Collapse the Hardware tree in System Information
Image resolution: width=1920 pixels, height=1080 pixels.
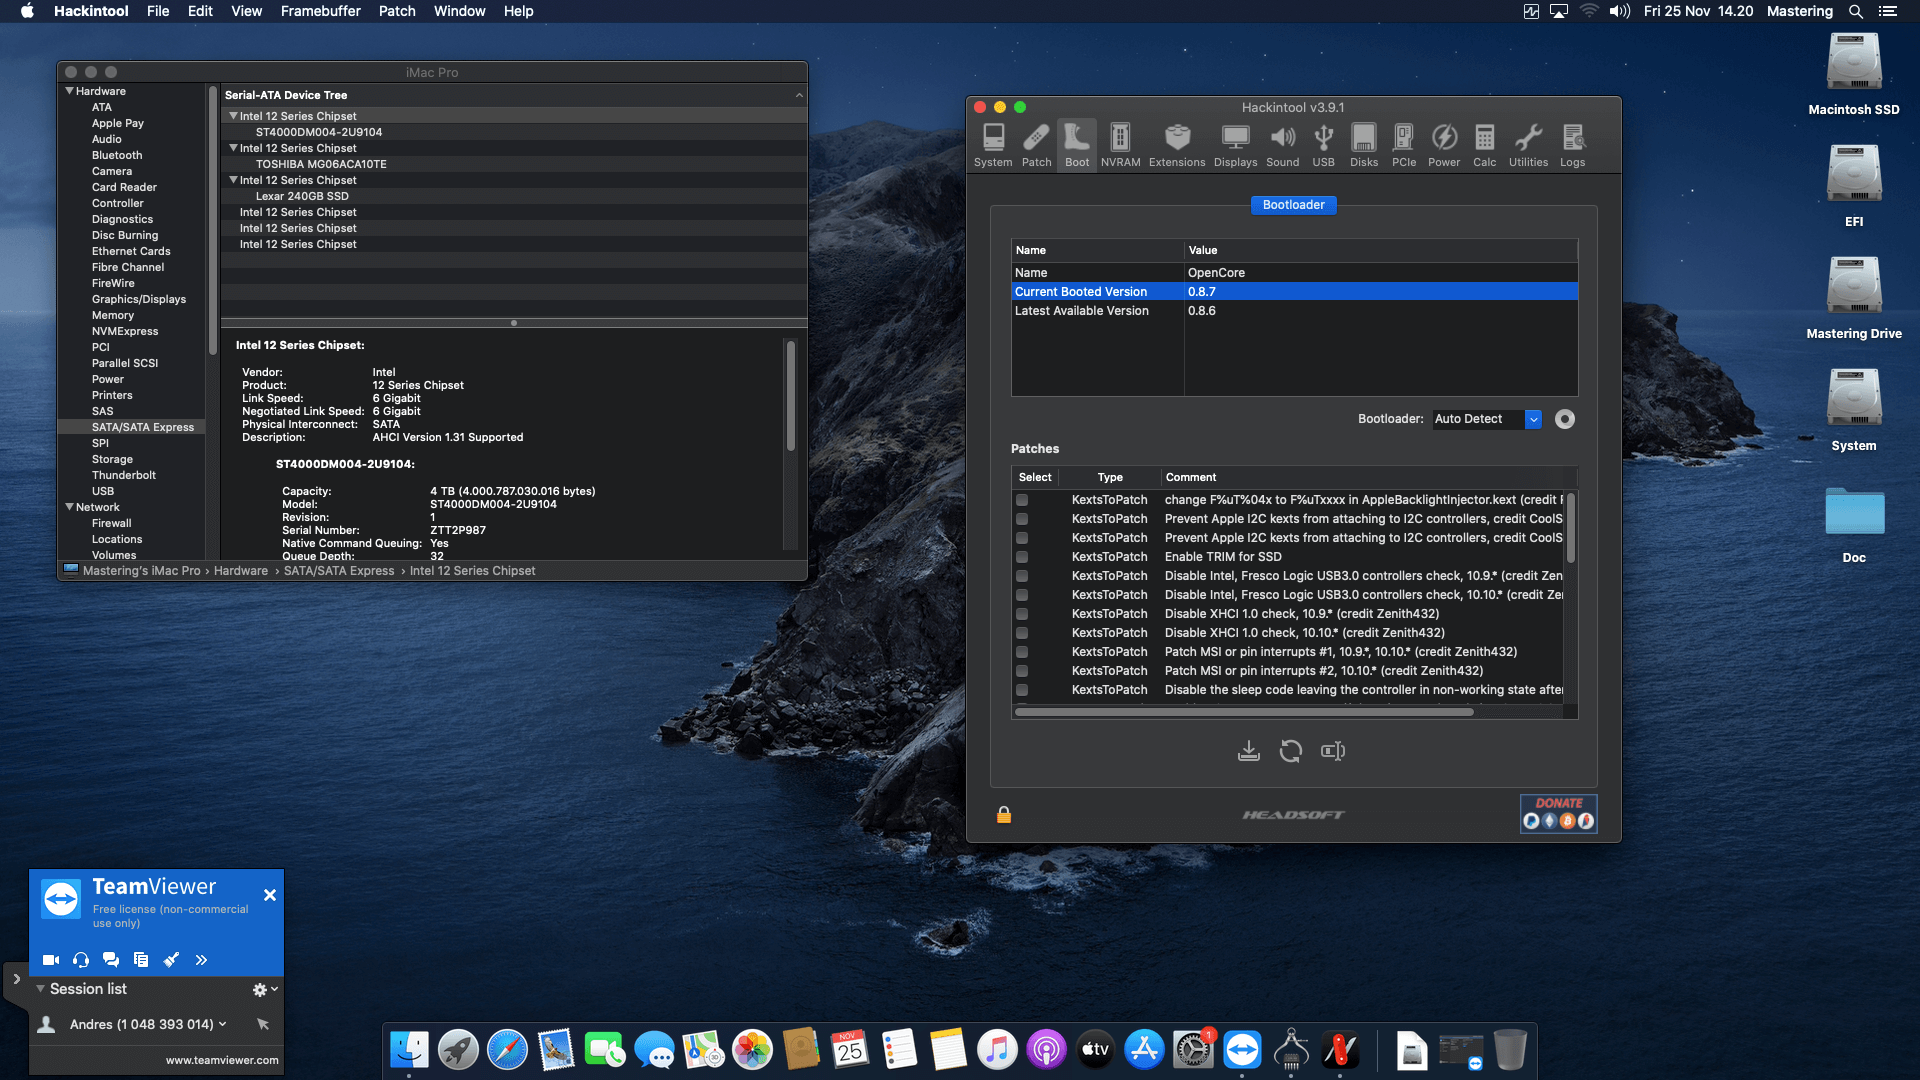coord(70,91)
